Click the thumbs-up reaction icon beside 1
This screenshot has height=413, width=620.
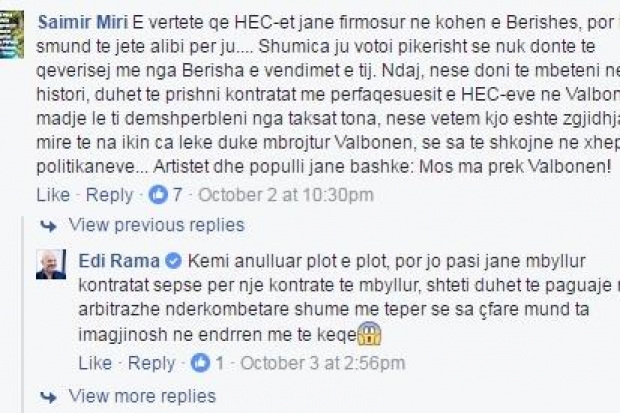coord(201,361)
